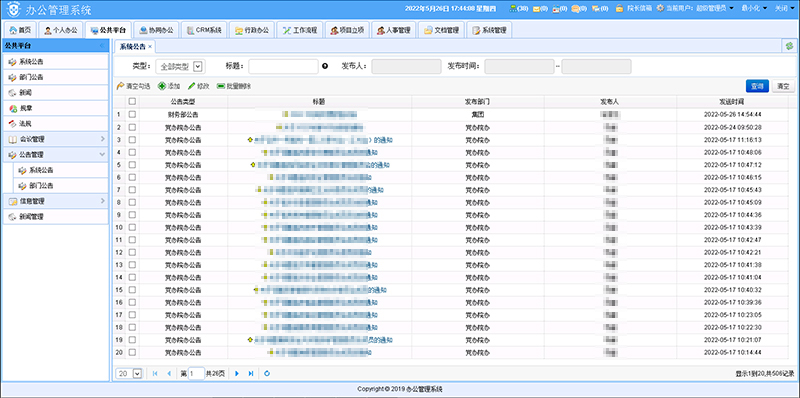Go to the previous page of results
The width and height of the screenshot is (800, 398).
[169, 374]
